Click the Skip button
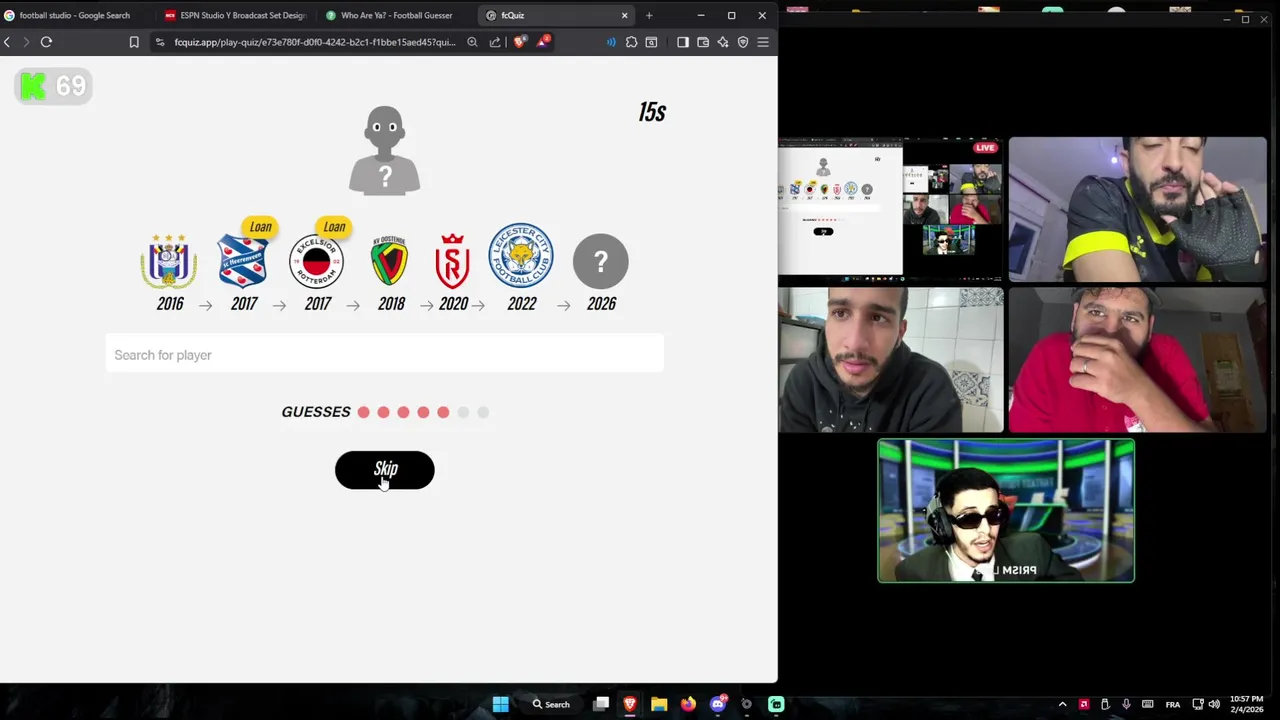This screenshot has height=720, width=1280. coord(385,470)
